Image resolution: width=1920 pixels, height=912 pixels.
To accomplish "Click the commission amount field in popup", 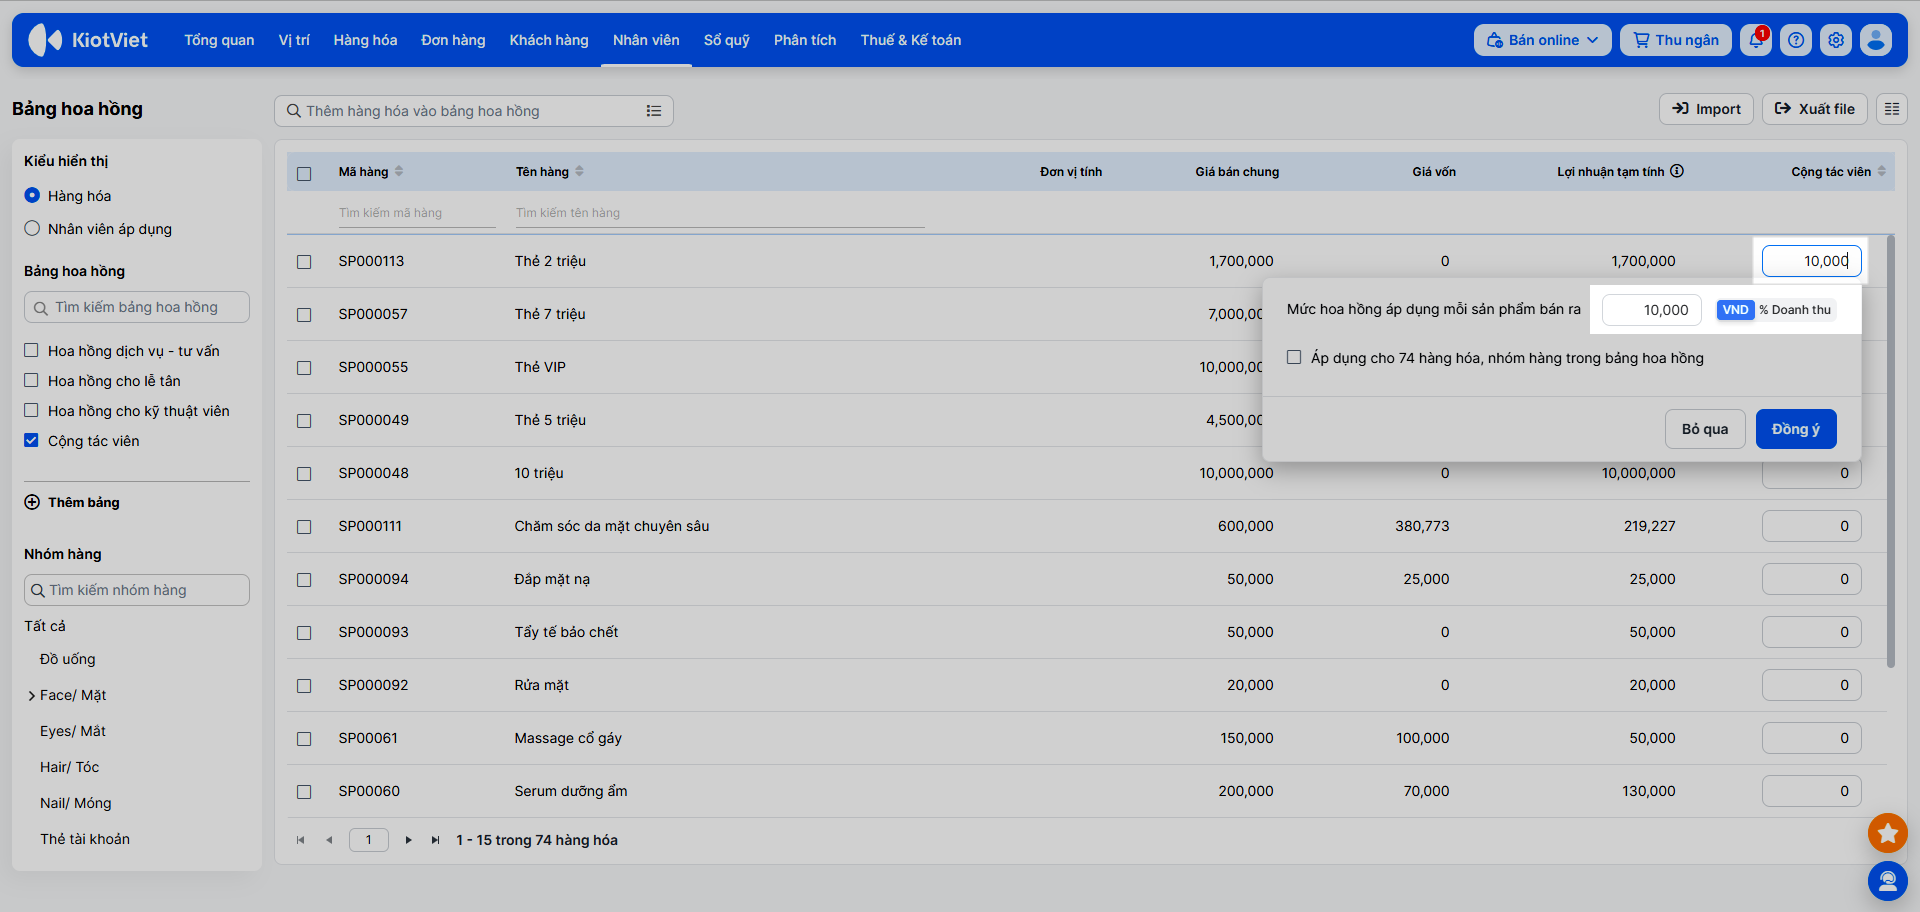I will 1652,310.
